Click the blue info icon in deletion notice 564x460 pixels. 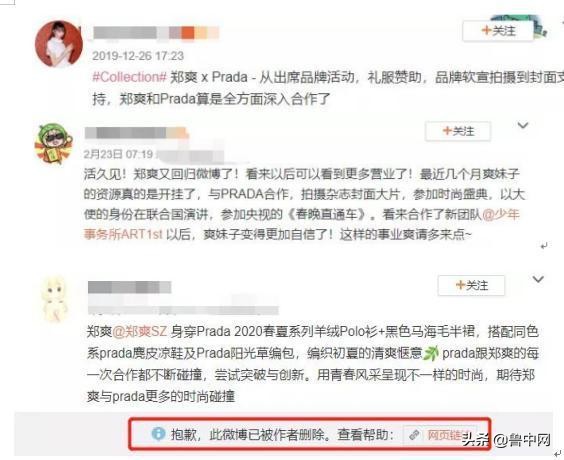click(x=158, y=434)
